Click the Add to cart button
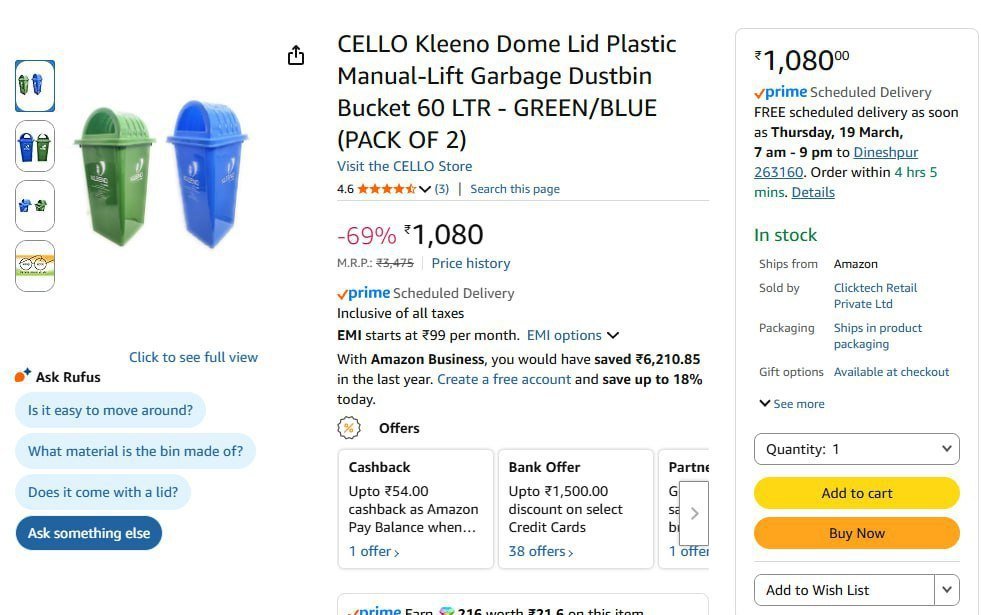The width and height of the screenshot is (981, 615). [x=856, y=493]
